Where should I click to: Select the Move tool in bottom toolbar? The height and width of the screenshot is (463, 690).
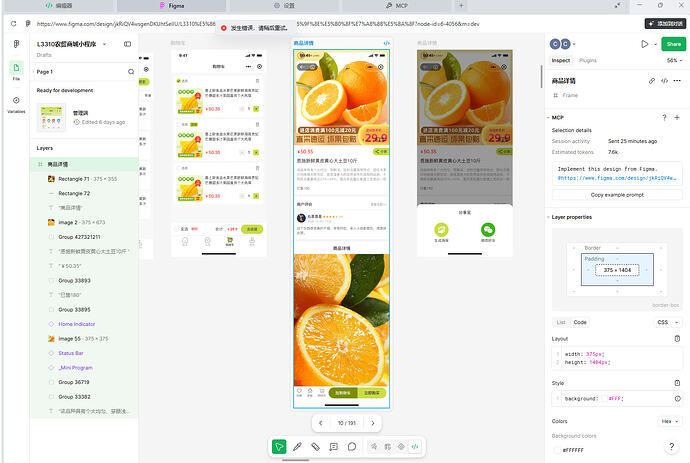click(279, 447)
